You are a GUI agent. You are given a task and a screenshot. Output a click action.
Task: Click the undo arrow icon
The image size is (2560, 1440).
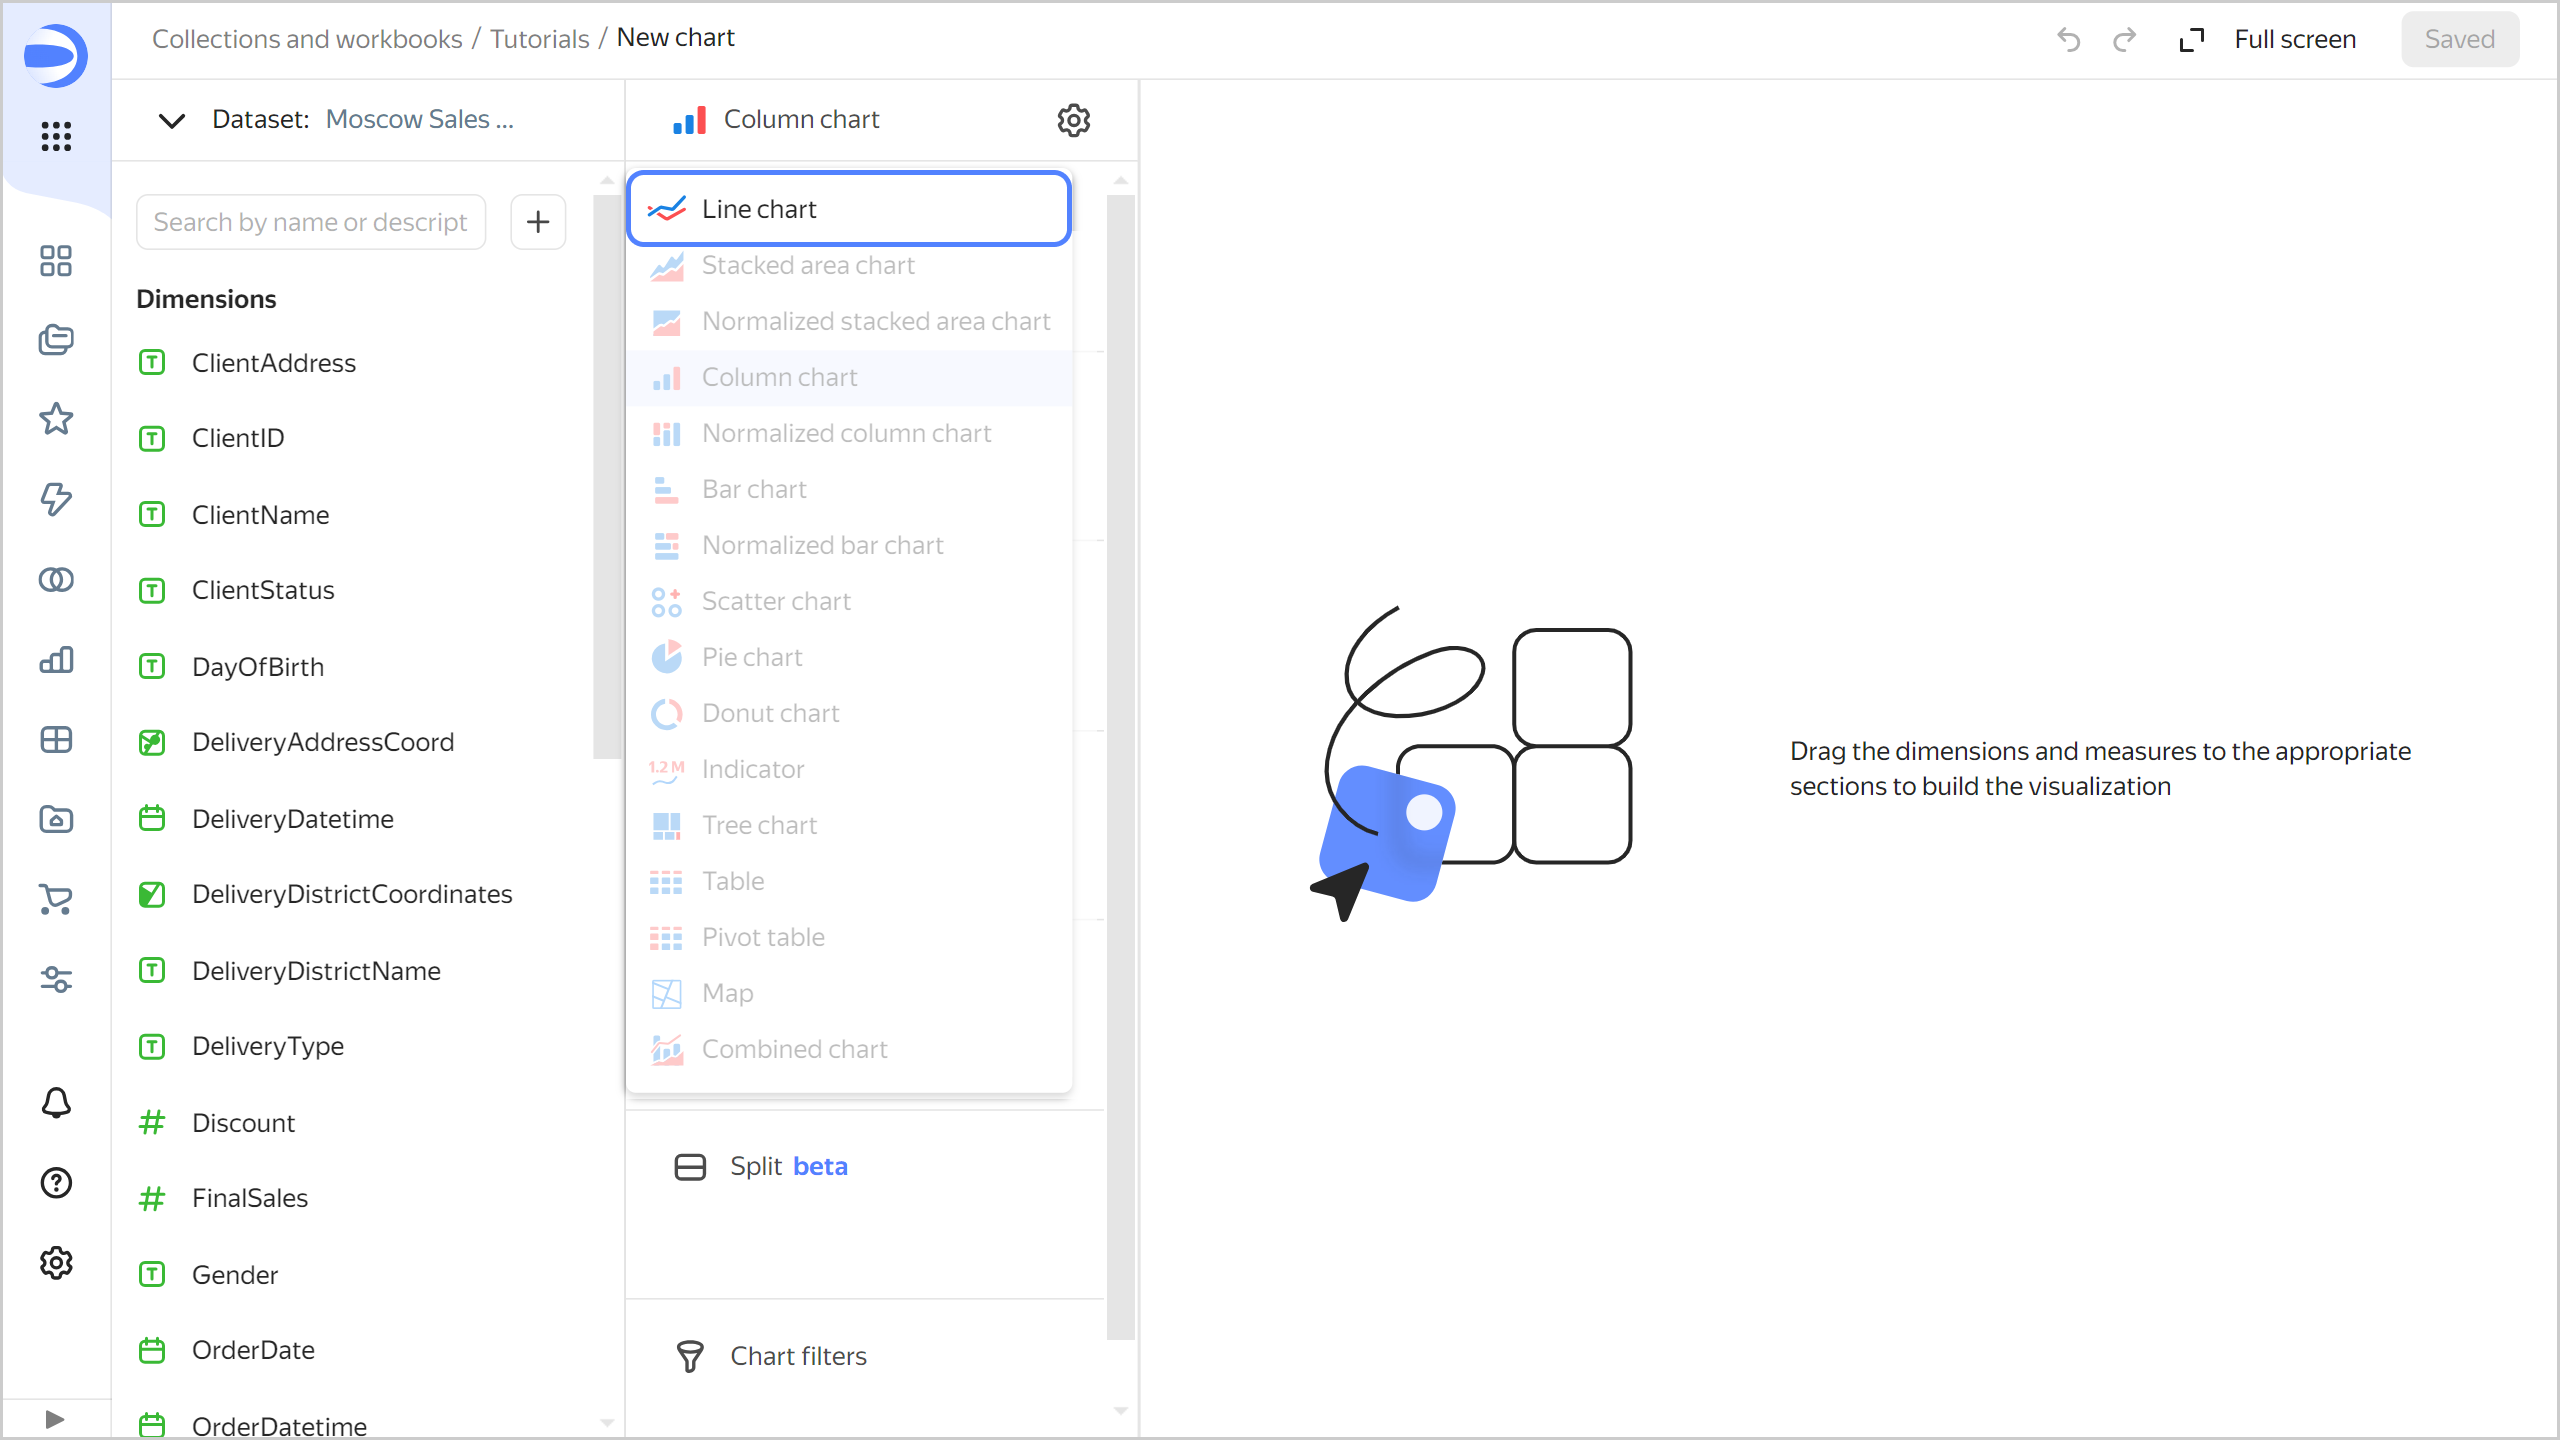click(x=2068, y=40)
